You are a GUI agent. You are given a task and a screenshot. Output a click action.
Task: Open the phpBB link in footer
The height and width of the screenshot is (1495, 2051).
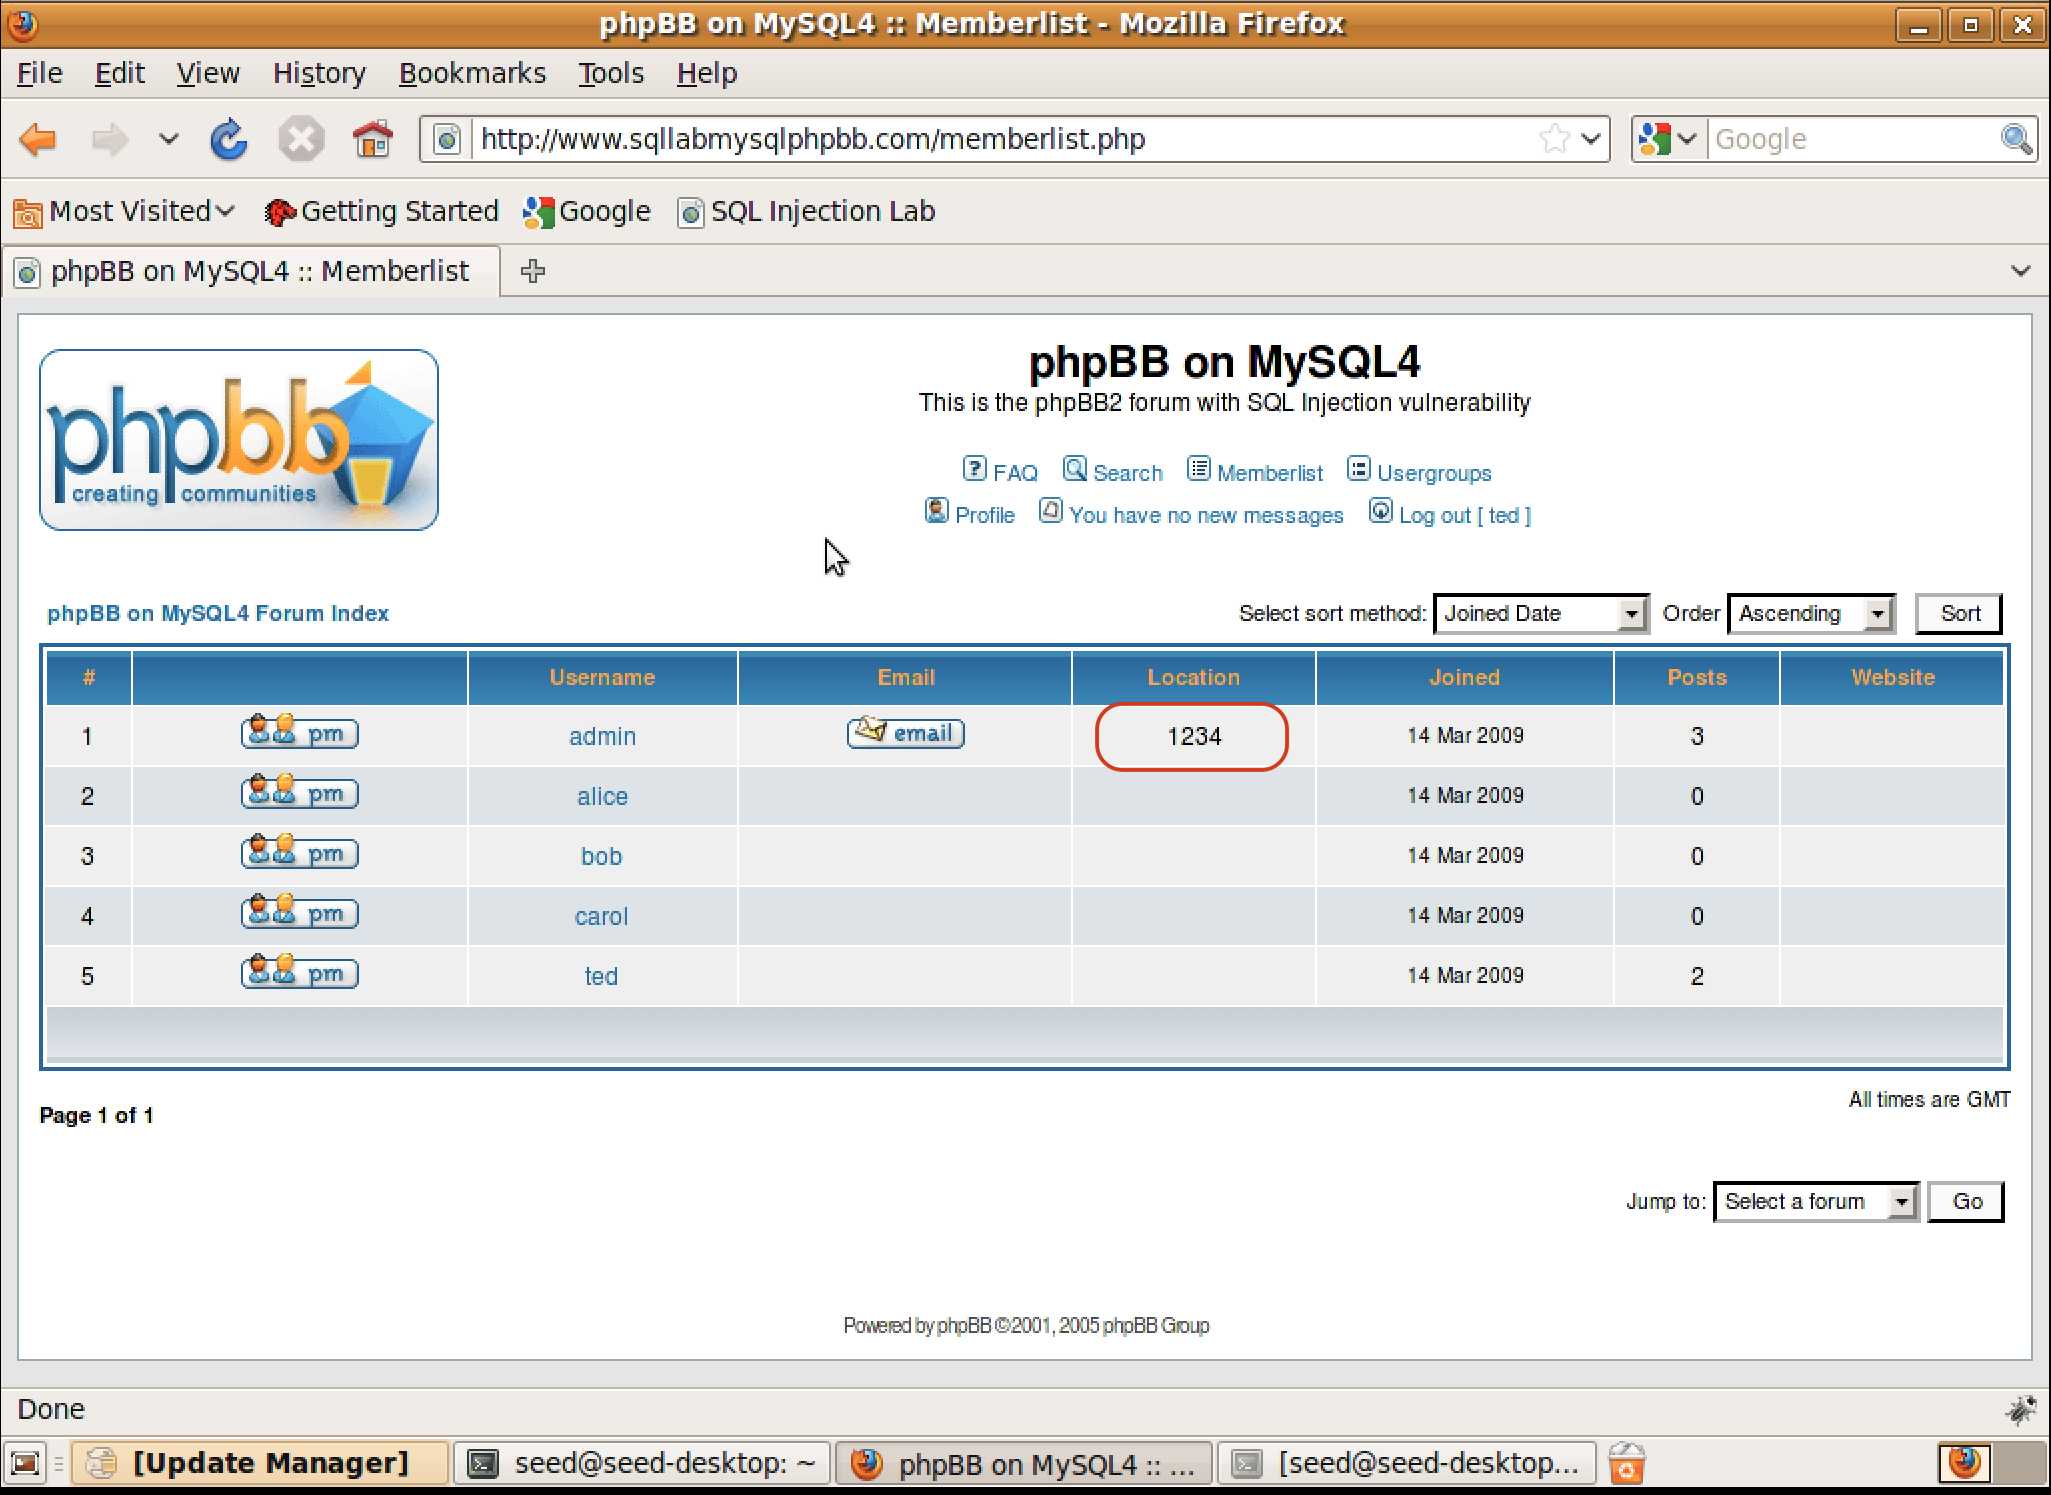964,1325
